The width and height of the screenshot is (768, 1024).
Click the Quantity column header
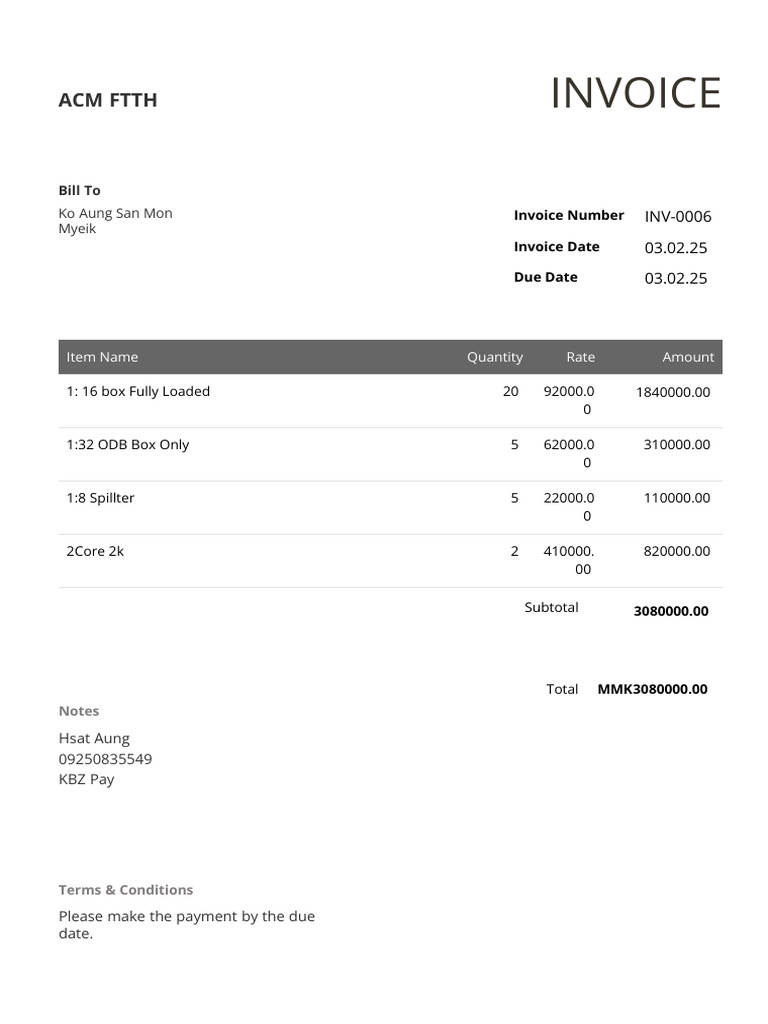pos(494,357)
